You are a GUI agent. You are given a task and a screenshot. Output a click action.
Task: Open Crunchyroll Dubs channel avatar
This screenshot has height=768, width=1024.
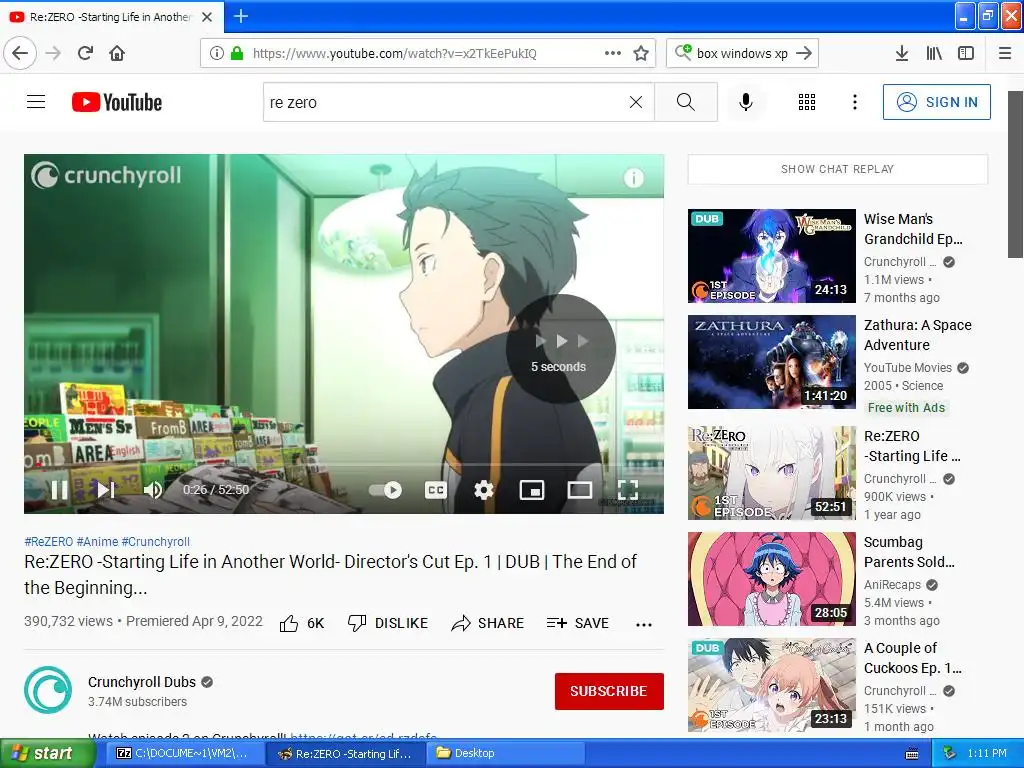coord(48,690)
